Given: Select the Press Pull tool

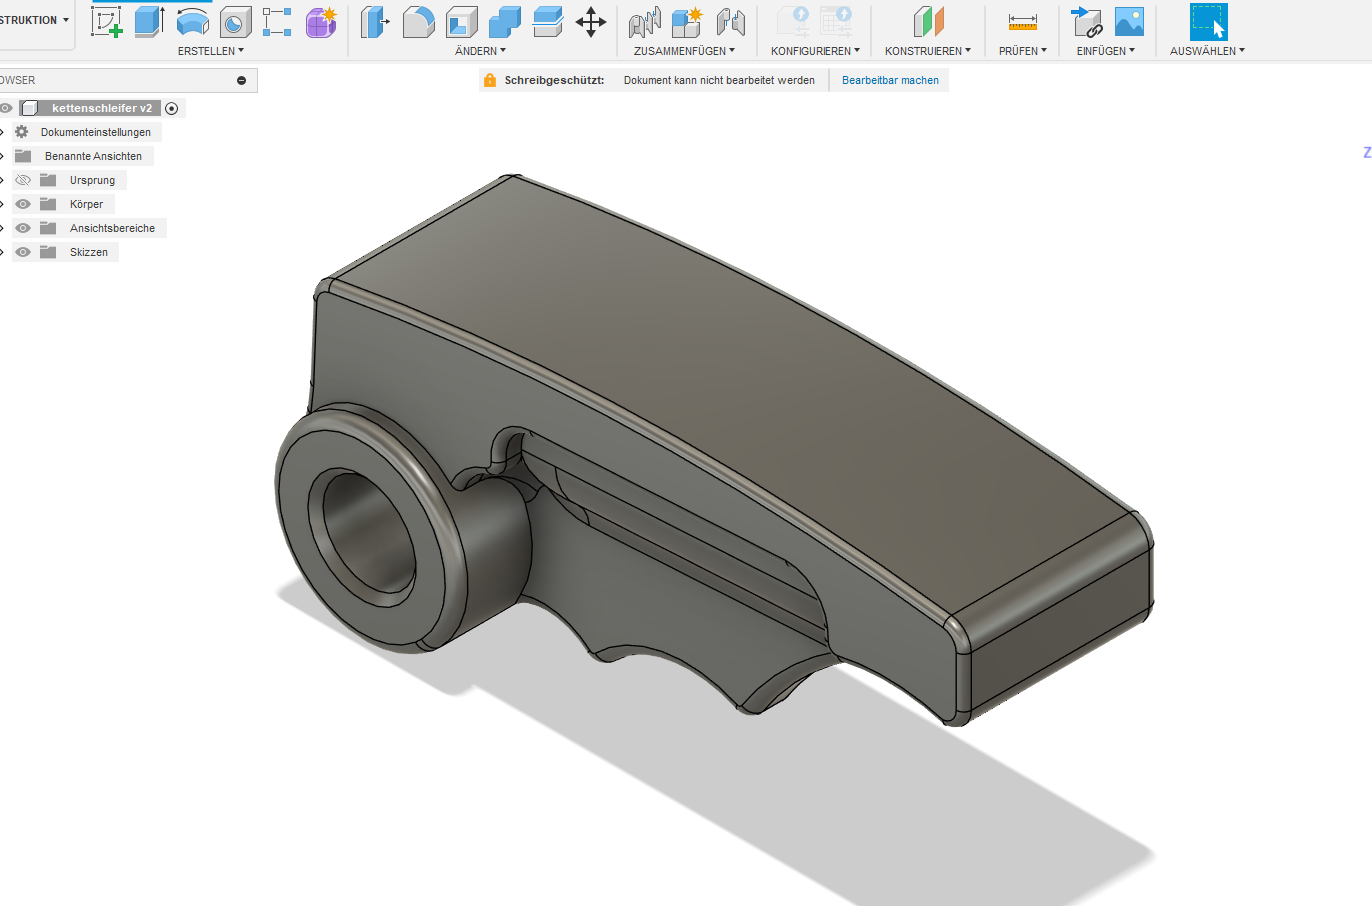Looking at the screenshot, I should [374, 21].
